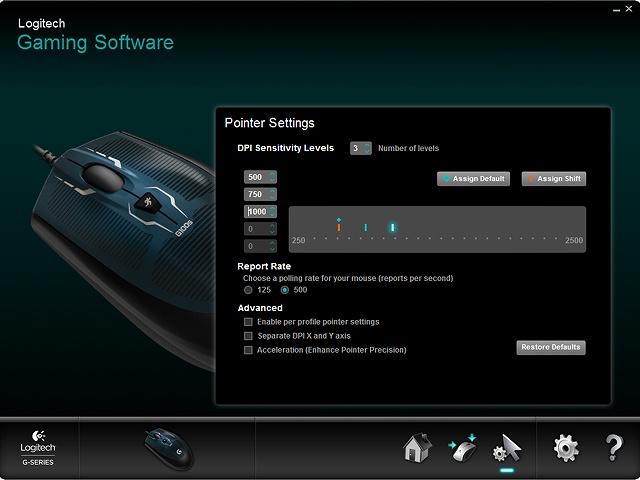Decrease the 1000 DPI level value
Screen dimensions: 640x480
click(x=272, y=214)
